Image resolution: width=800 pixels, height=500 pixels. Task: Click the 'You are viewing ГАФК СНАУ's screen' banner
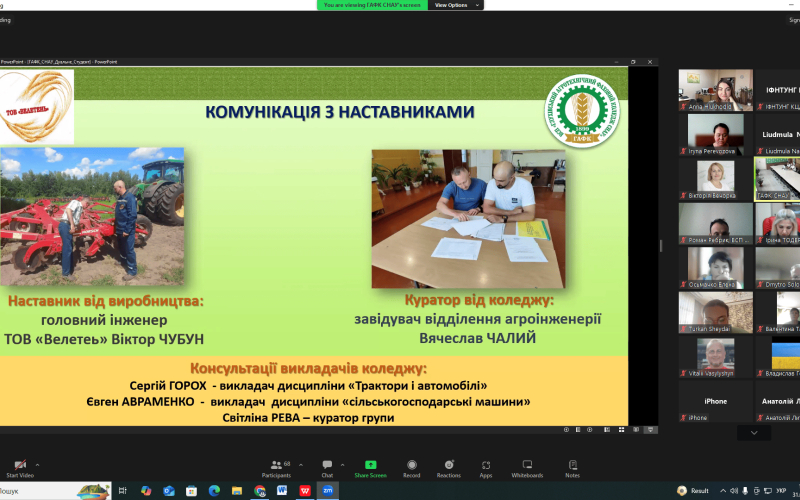(372, 5)
